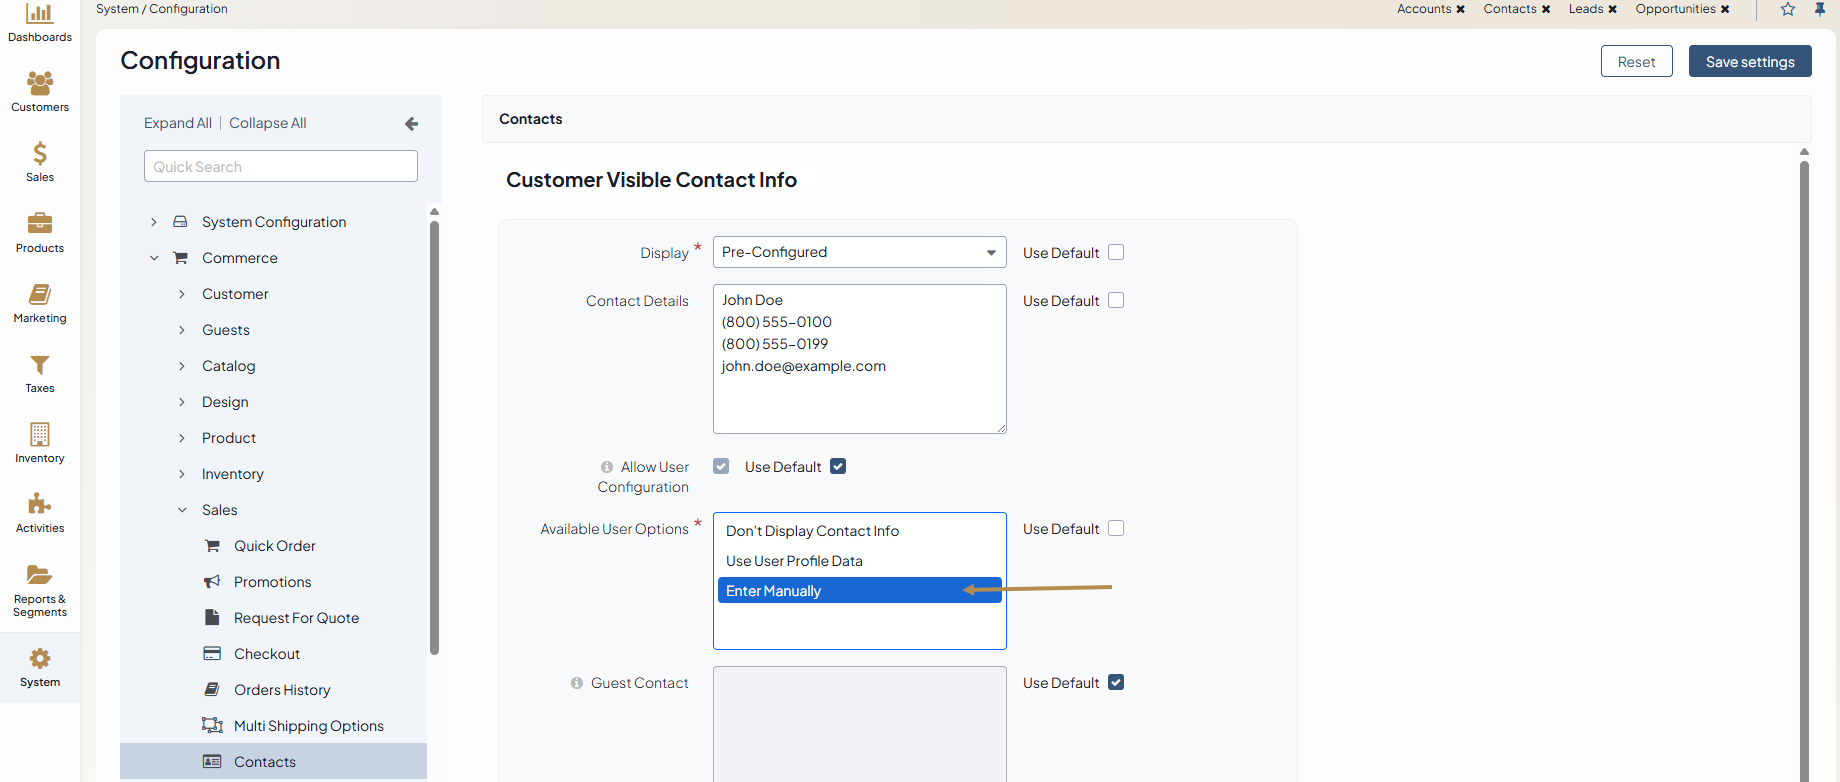Open the Marketing sidebar icon
The height and width of the screenshot is (782, 1840).
[x=40, y=295]
